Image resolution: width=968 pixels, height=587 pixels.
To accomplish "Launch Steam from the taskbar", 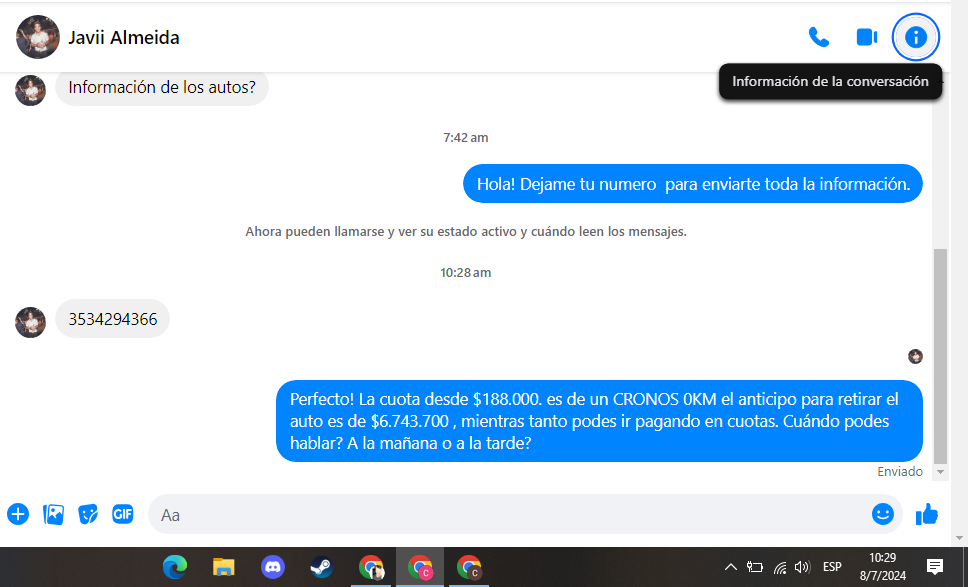I will click(321, 567).
